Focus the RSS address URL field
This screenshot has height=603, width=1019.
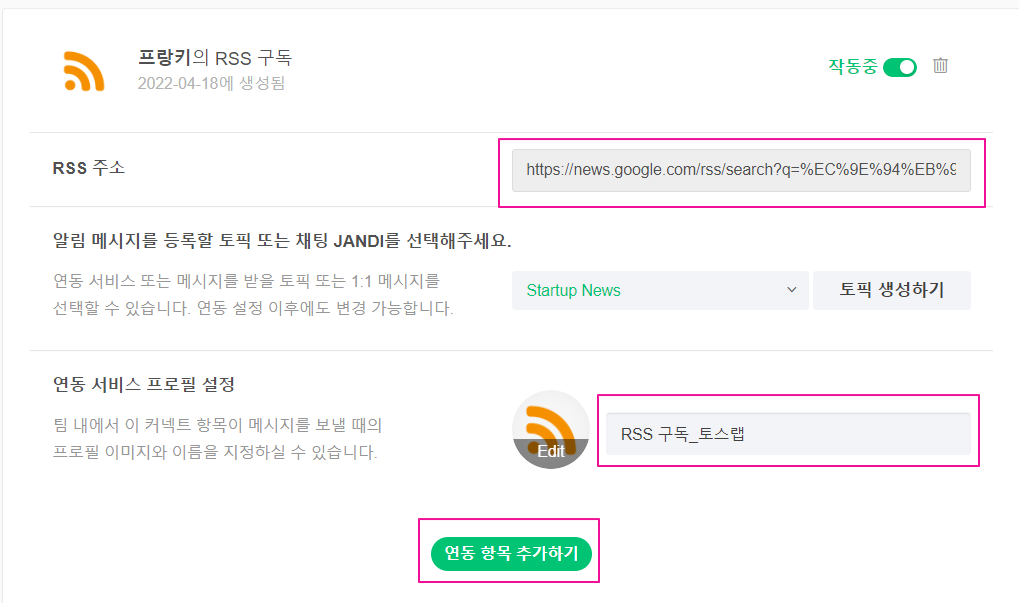740,170
